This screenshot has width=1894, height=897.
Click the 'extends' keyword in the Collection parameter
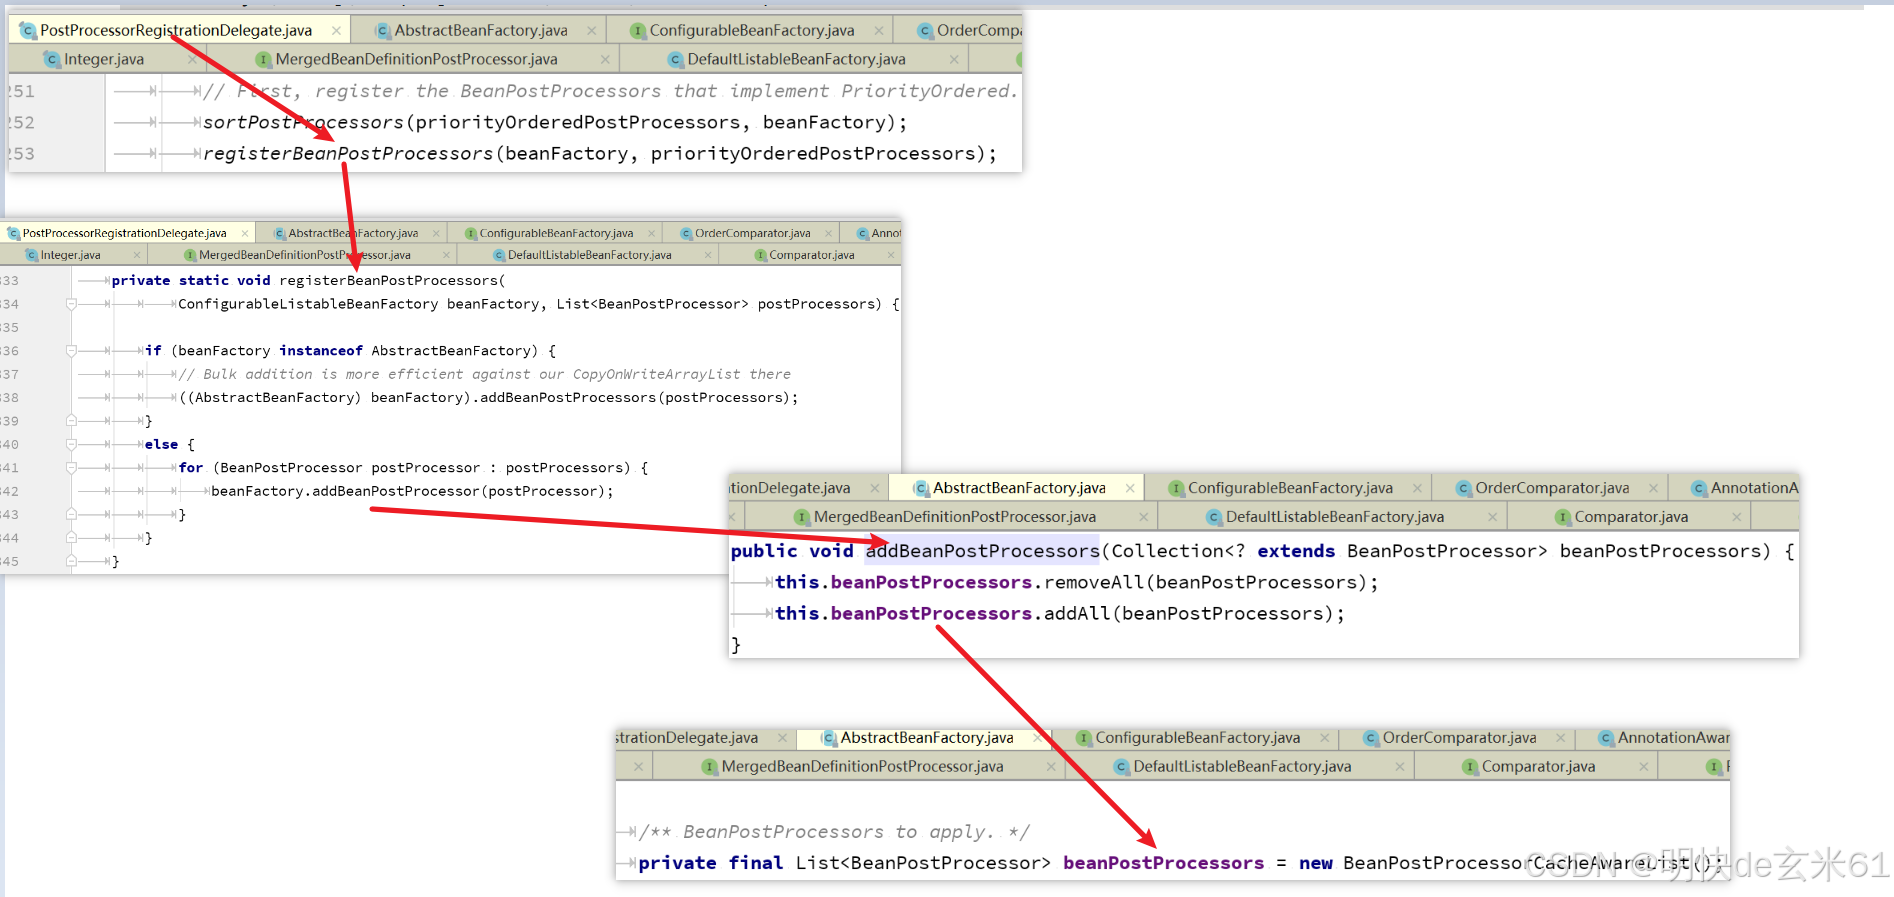tap(1296, 551)
